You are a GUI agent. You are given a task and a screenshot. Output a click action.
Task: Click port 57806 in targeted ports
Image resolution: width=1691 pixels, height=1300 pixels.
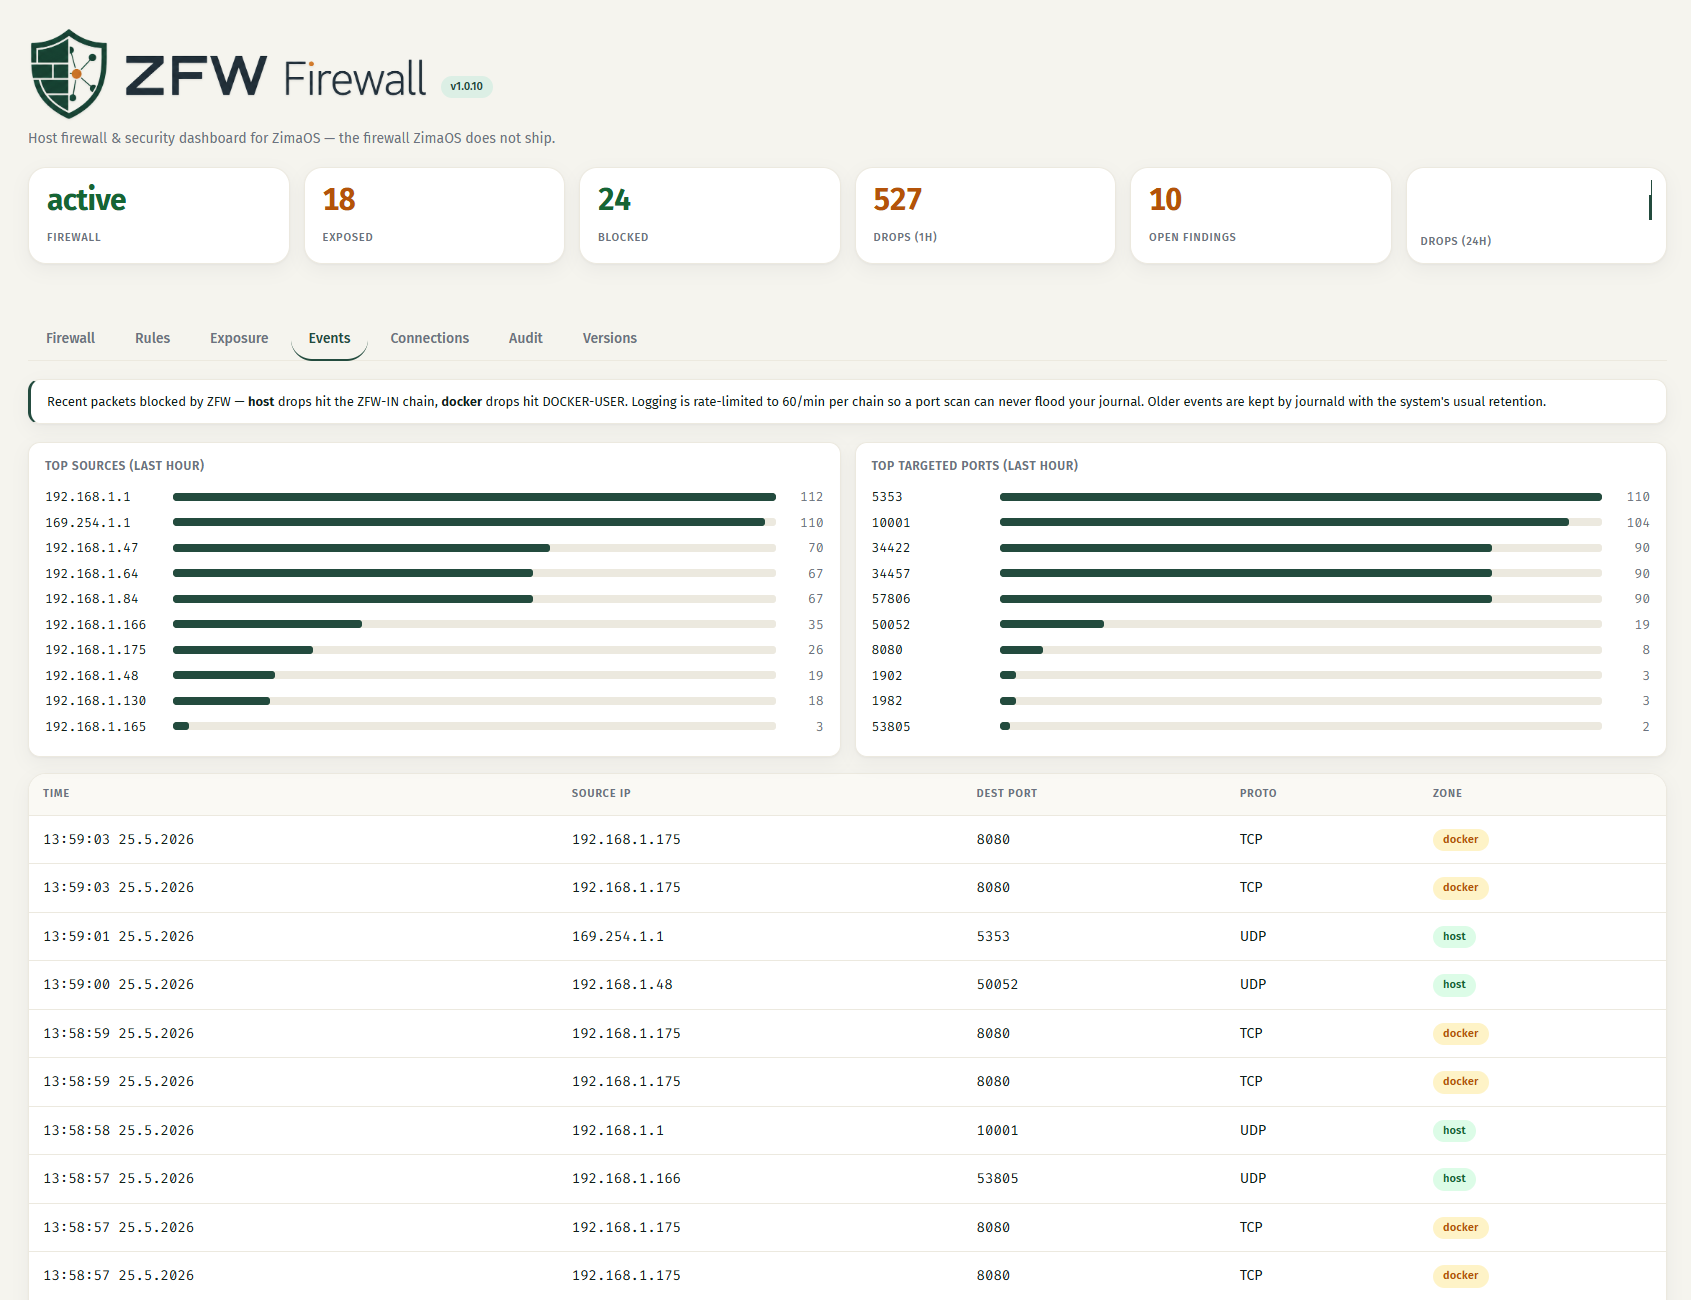[1261, 599]
